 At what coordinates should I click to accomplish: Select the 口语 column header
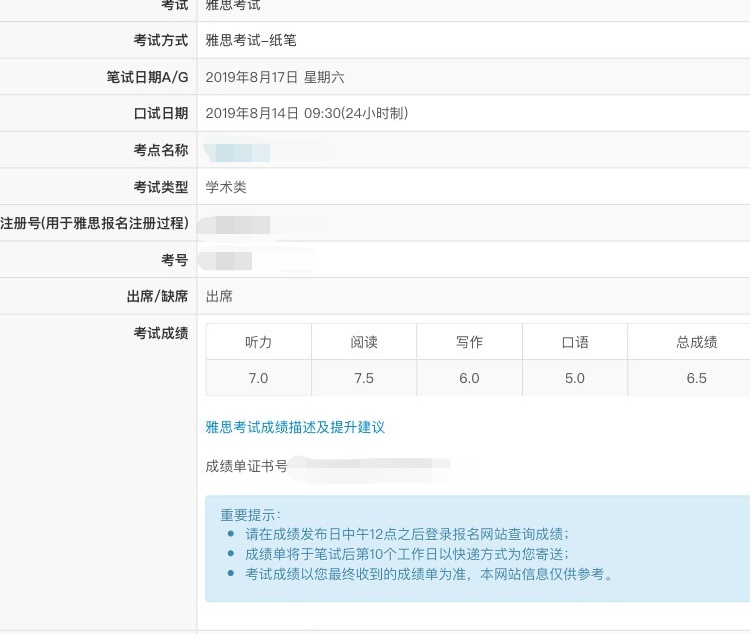click(x=575, y=342)
